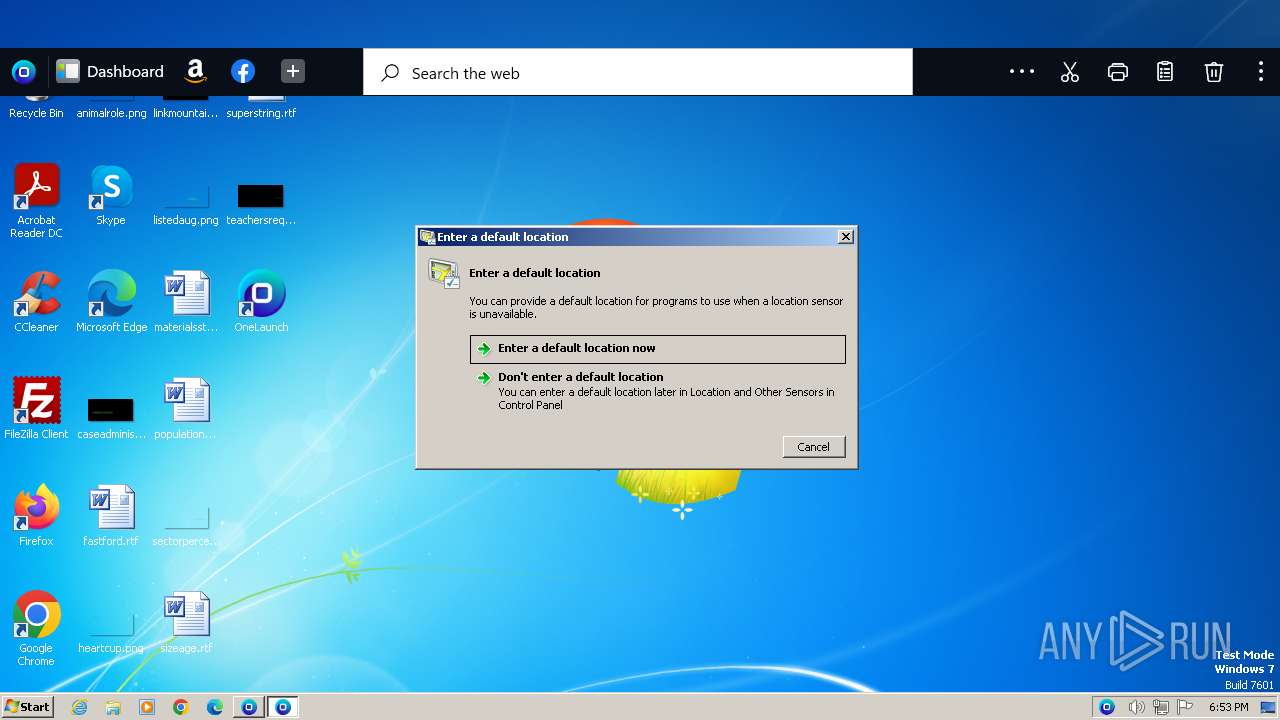Select the heartcup.png file icon
1280x720 pixels.
pyautogui.click(x=111, y=632)
